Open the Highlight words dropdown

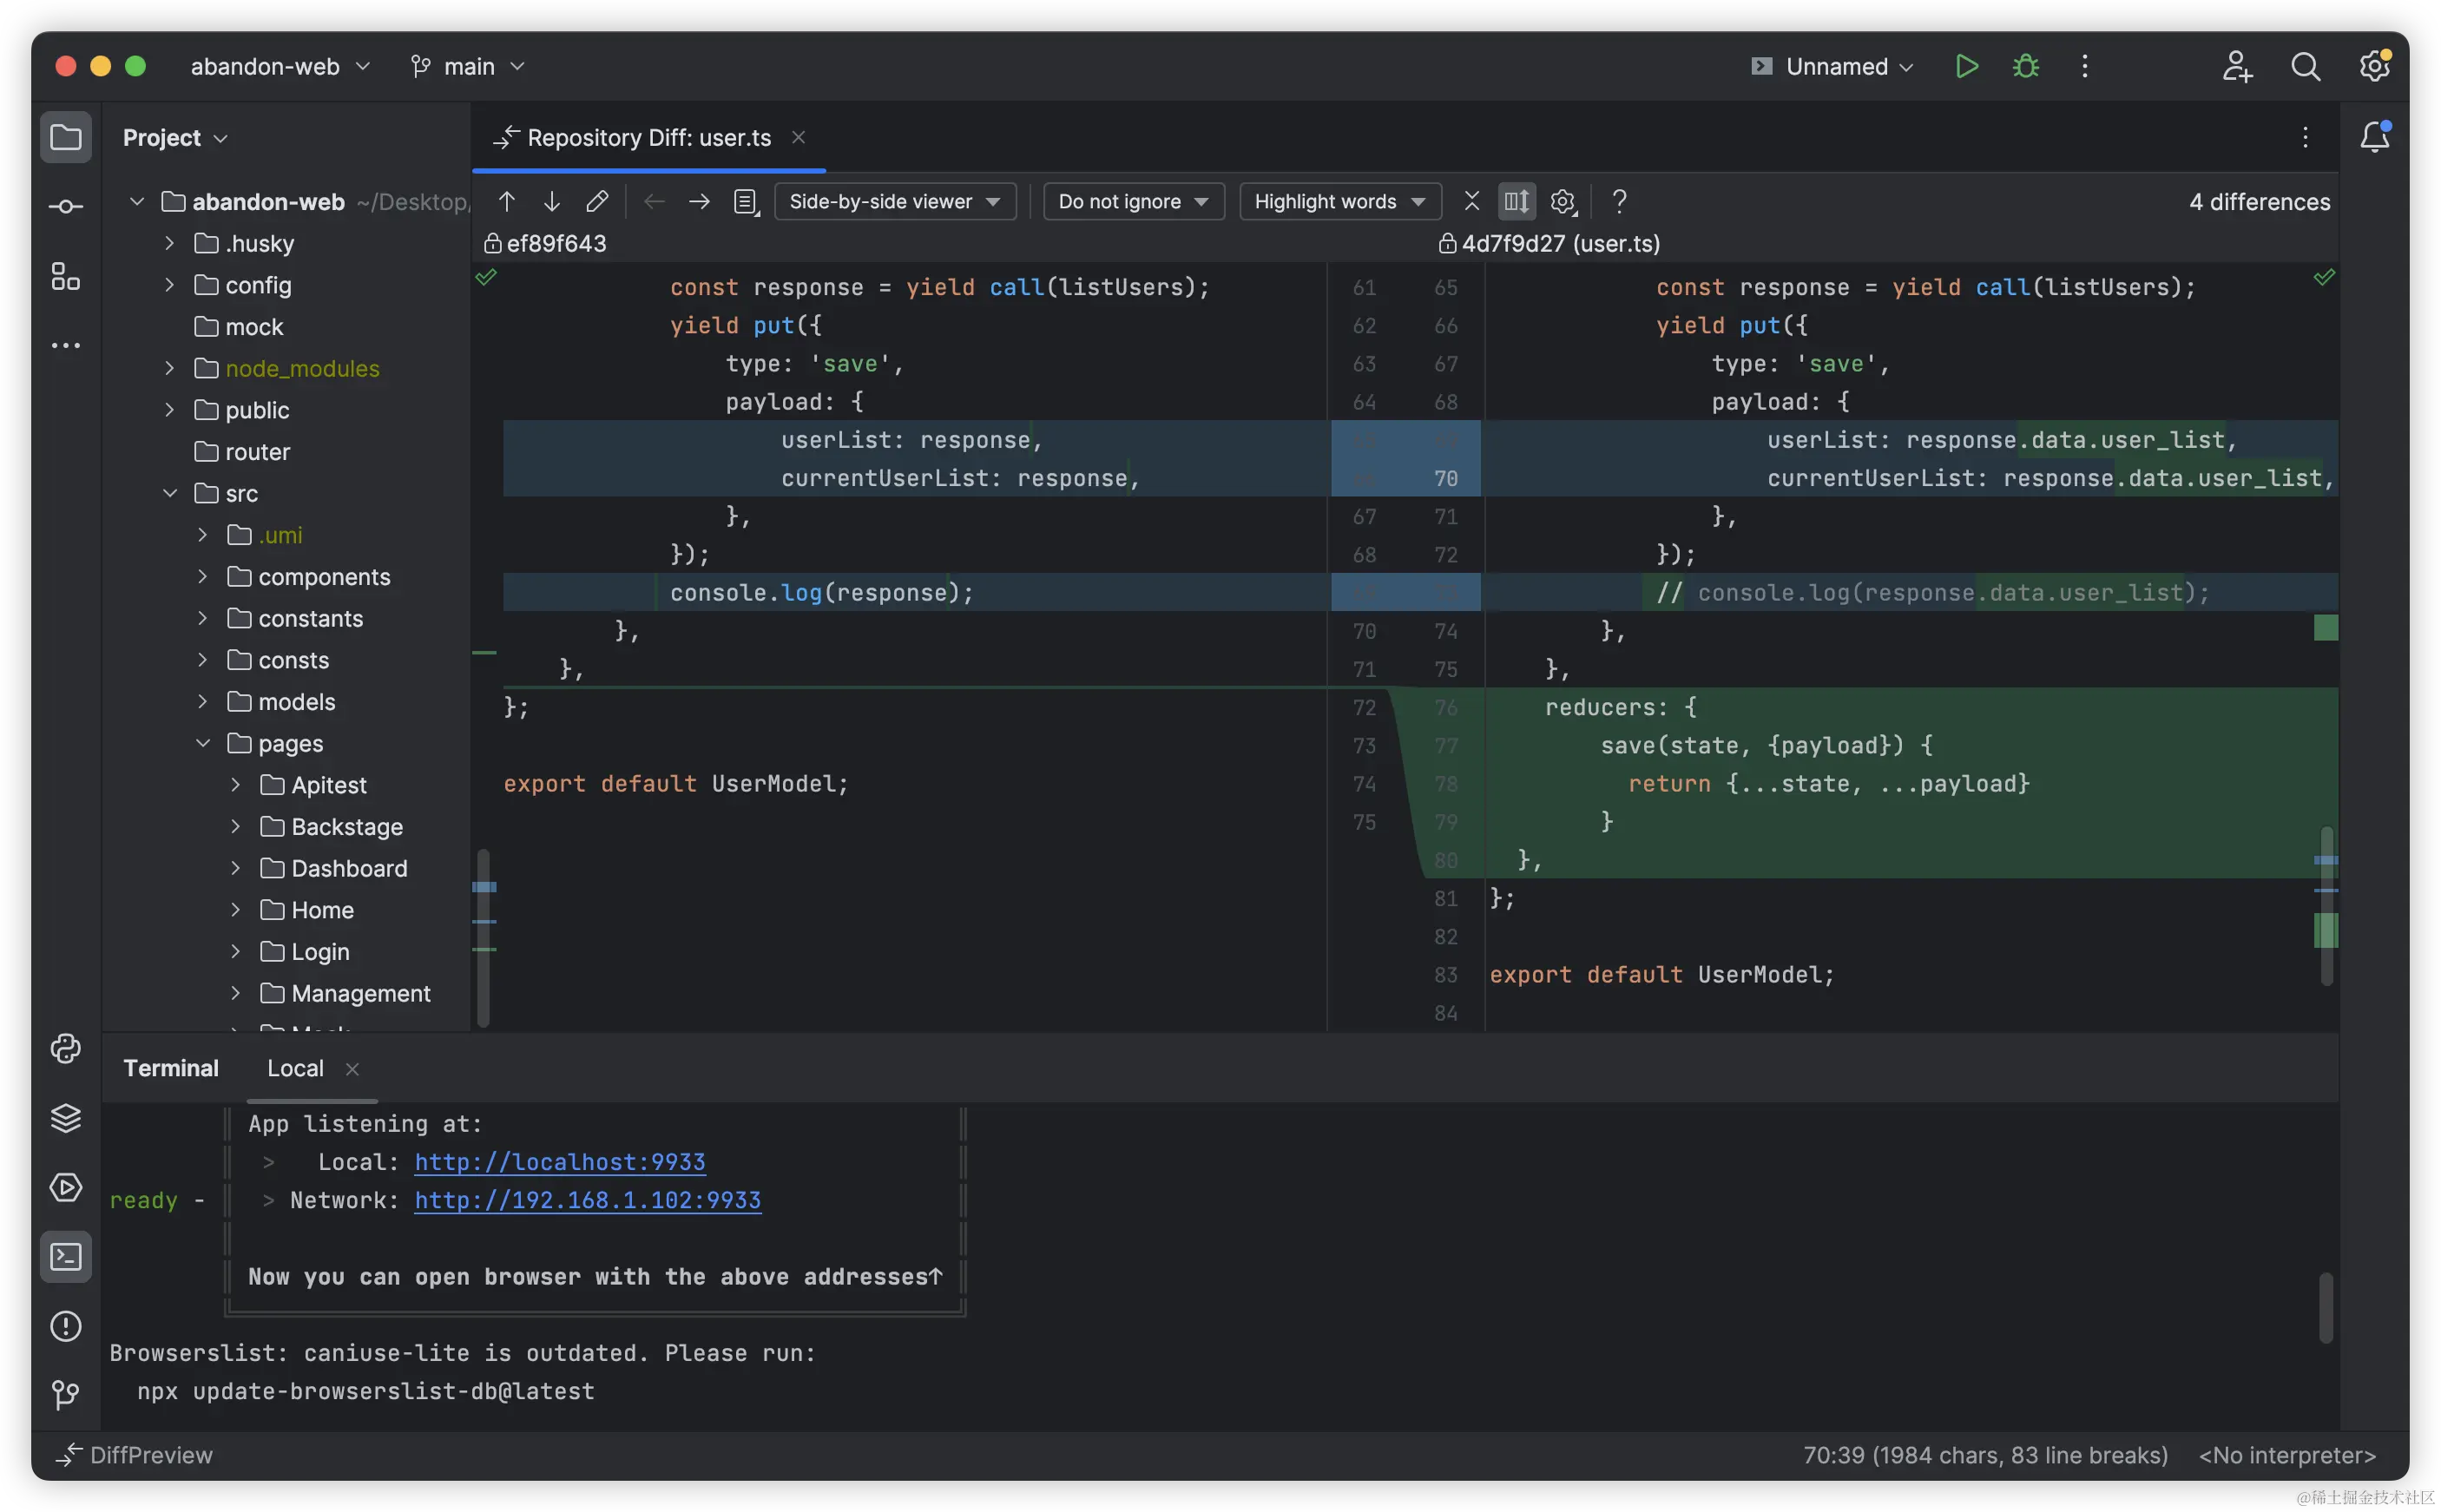pyautogui.click(x=1339, y=201)
